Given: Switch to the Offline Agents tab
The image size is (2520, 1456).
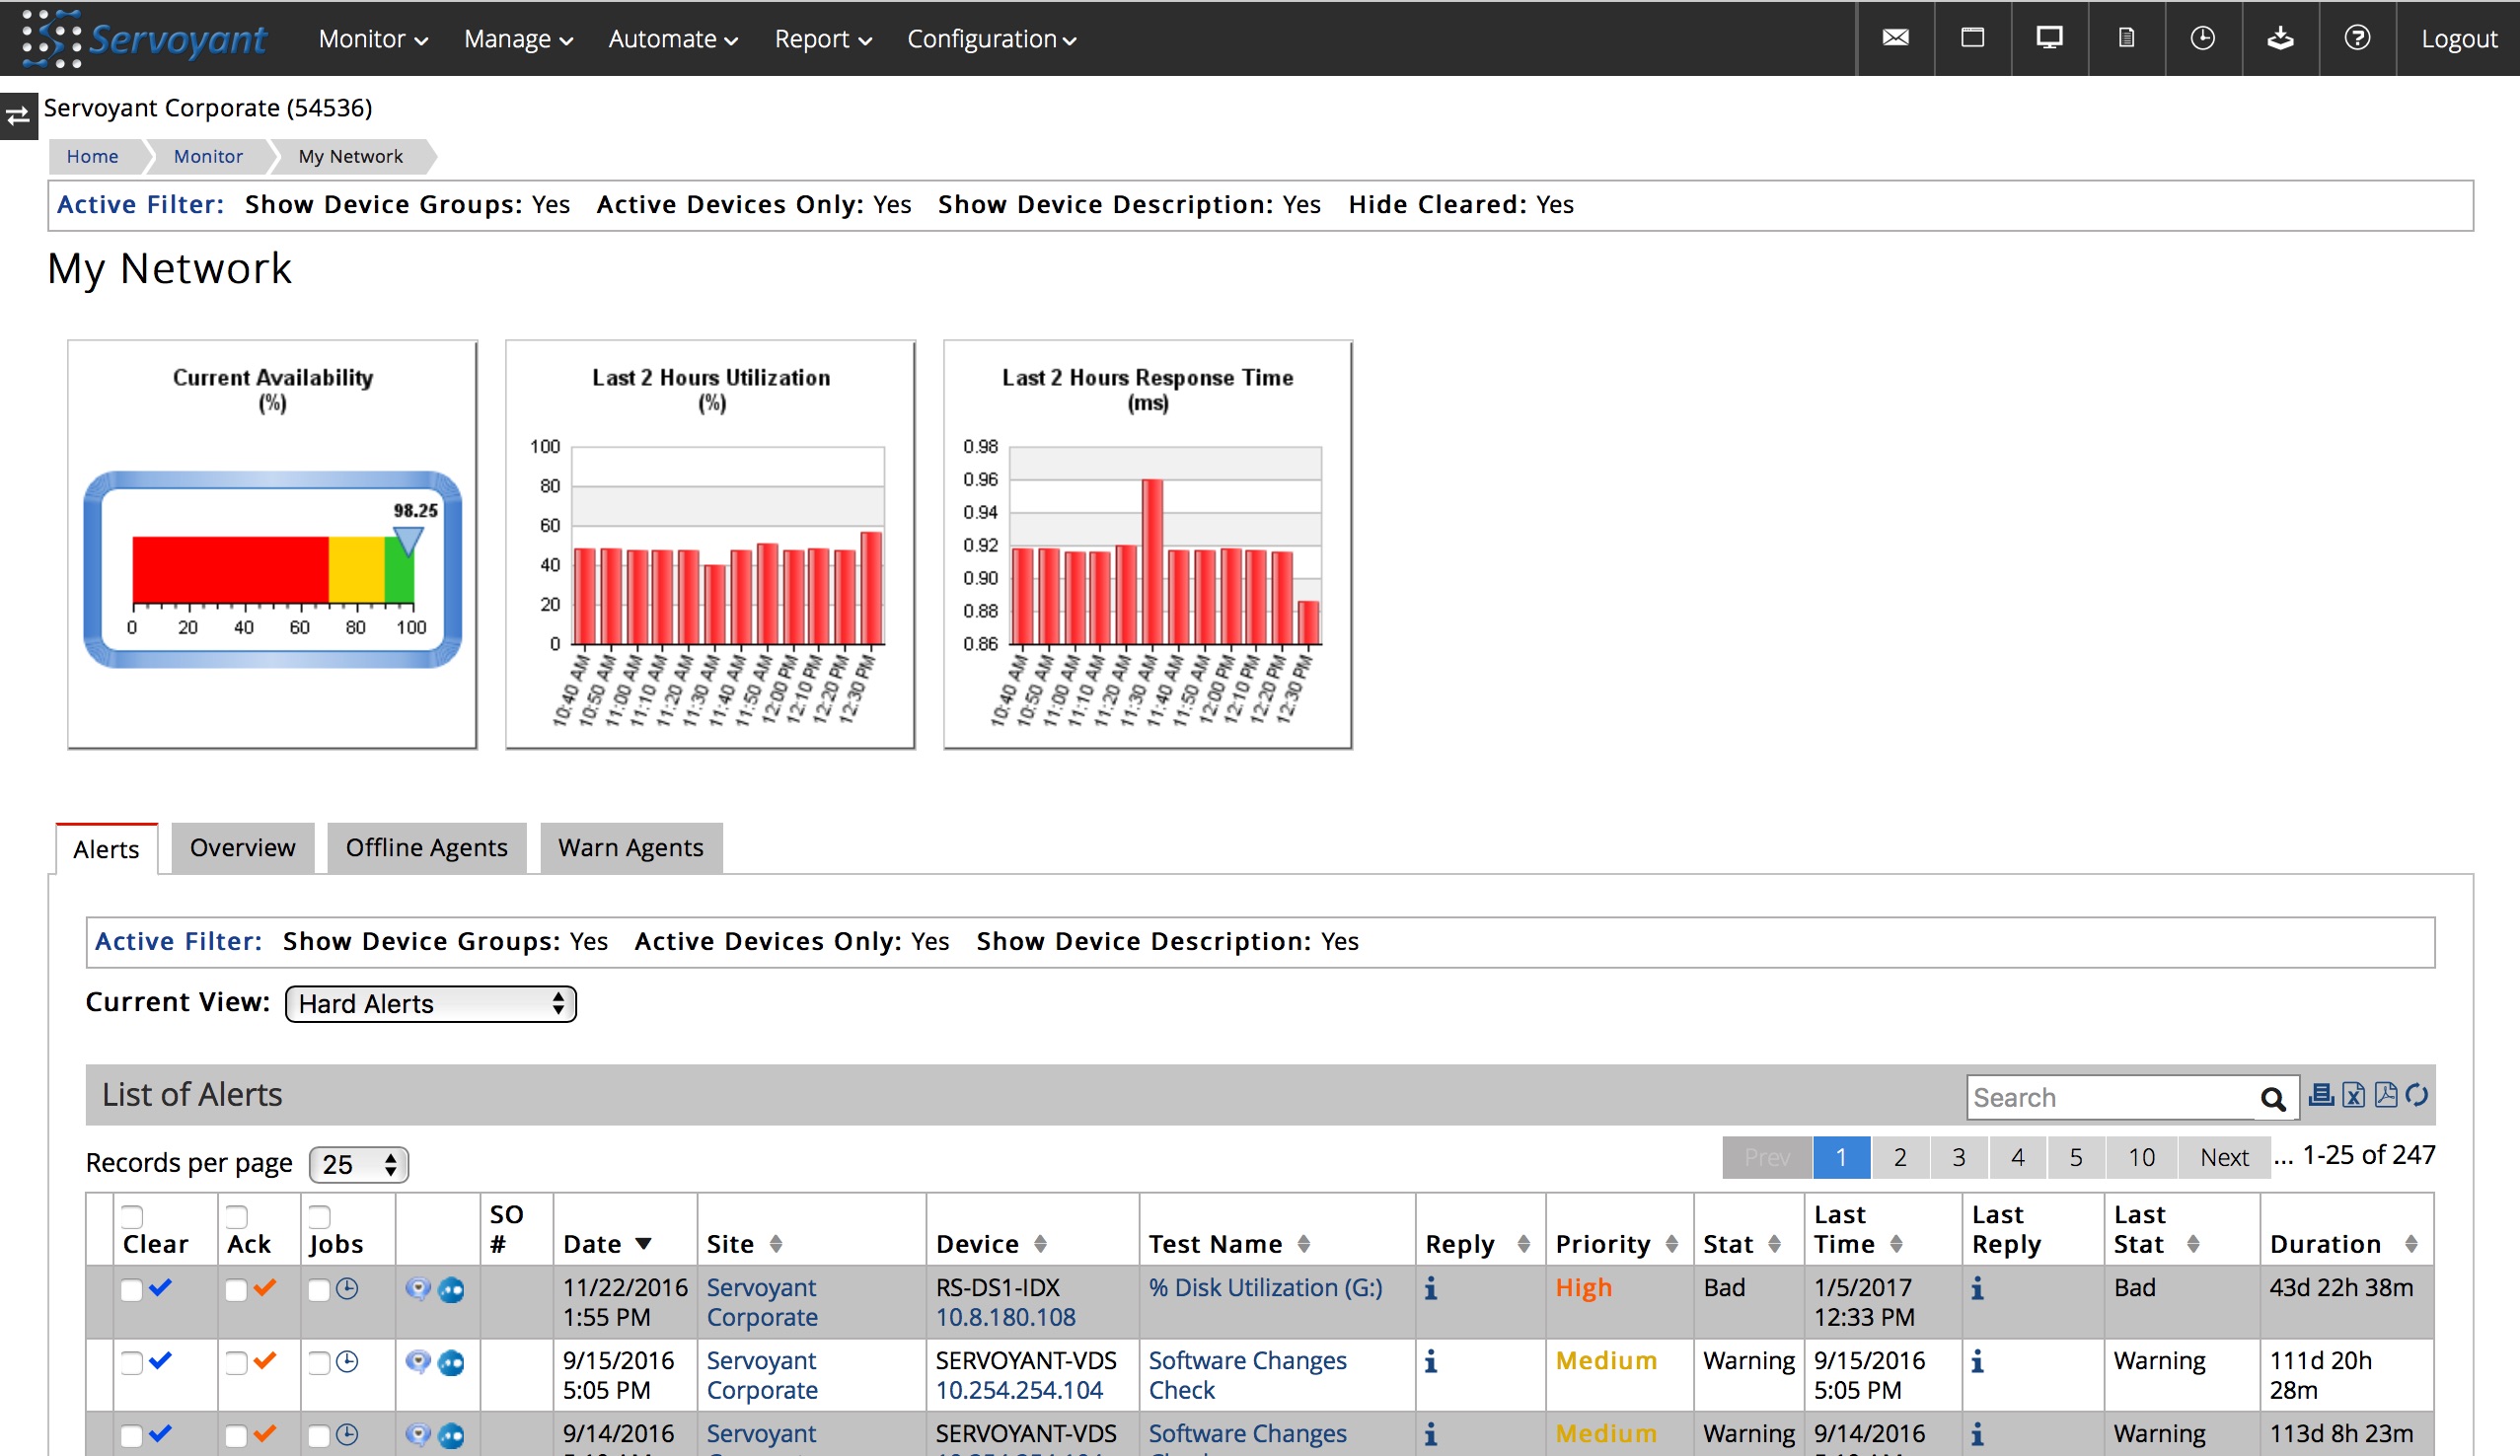Looking at the screenshot, I should click(x=426, y=847).
